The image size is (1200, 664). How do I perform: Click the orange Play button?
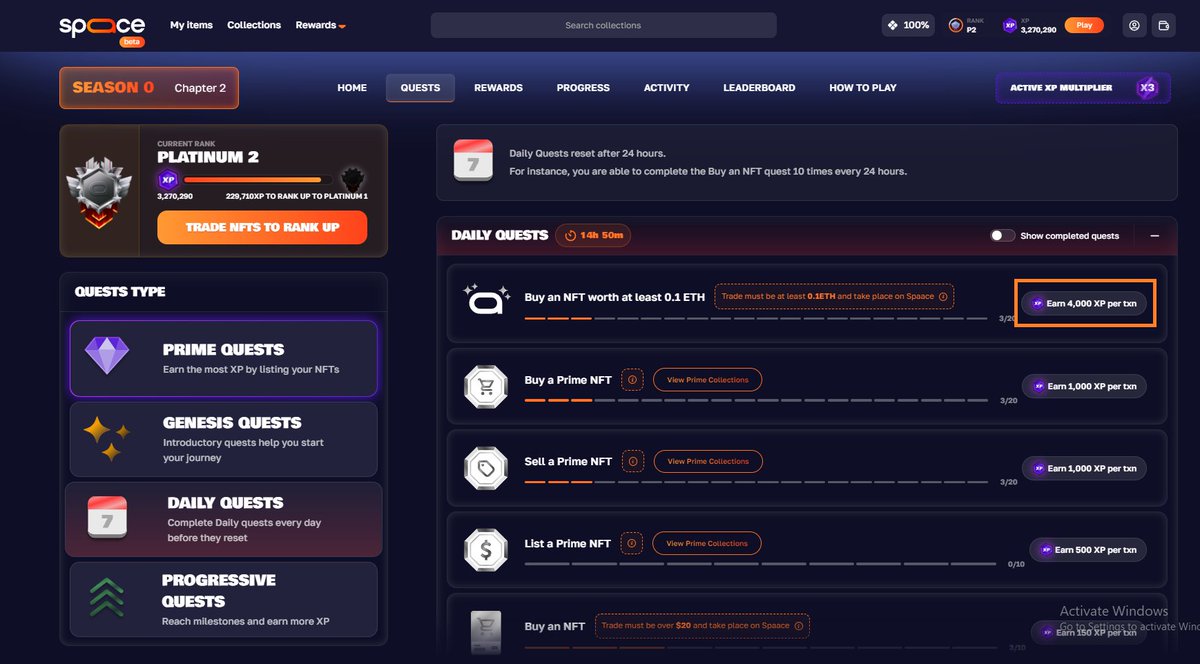tap(1084, 25)
